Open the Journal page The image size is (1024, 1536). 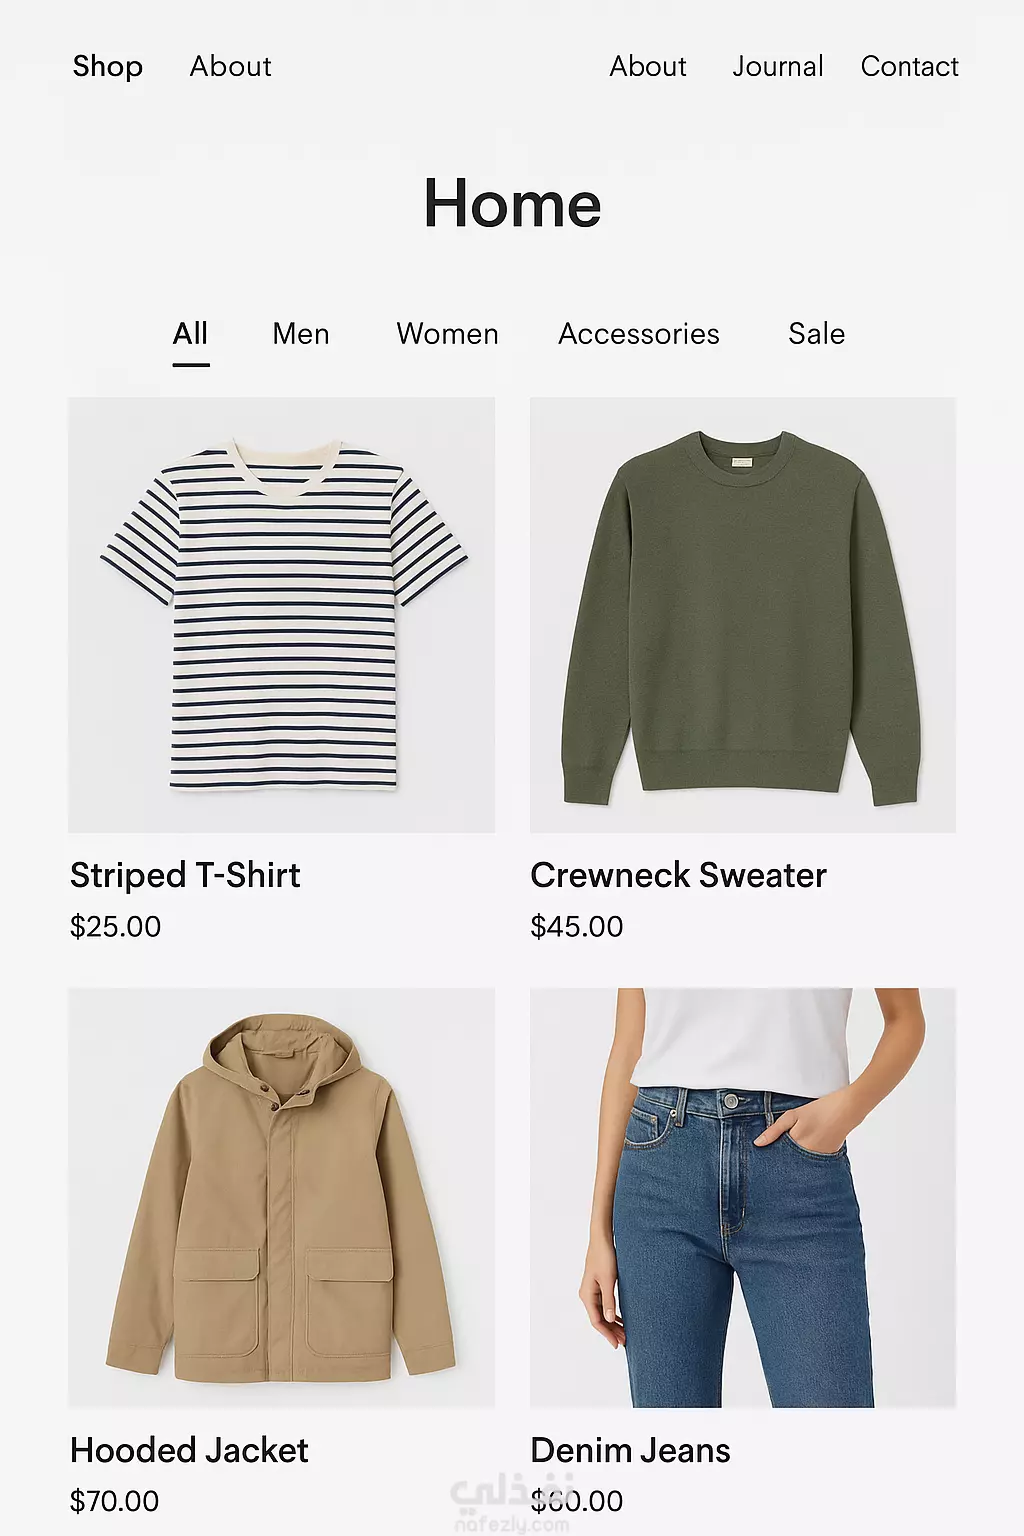tap(778, 66)
